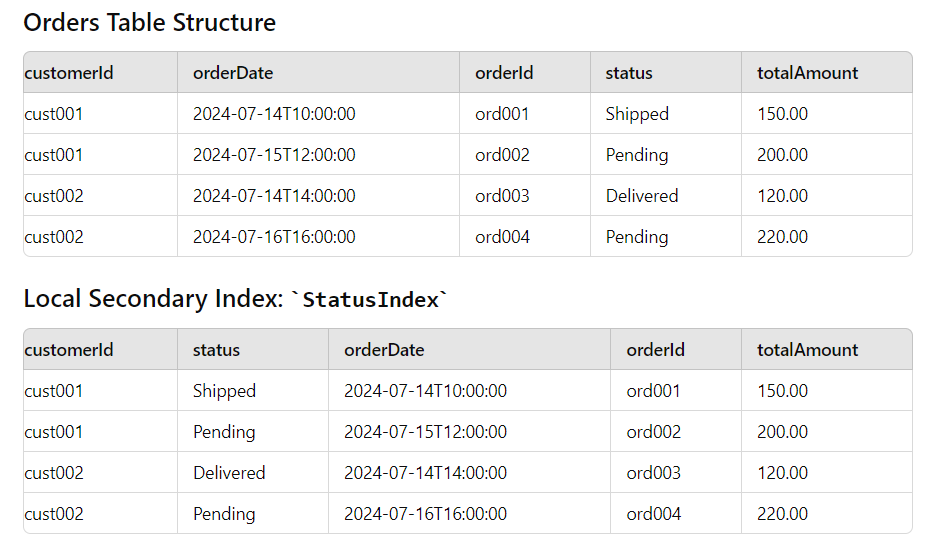The width and height of the screenshot is (925, 554).
Task: Click the Orders Table Structure heading
Action: [x=150, y=22]
